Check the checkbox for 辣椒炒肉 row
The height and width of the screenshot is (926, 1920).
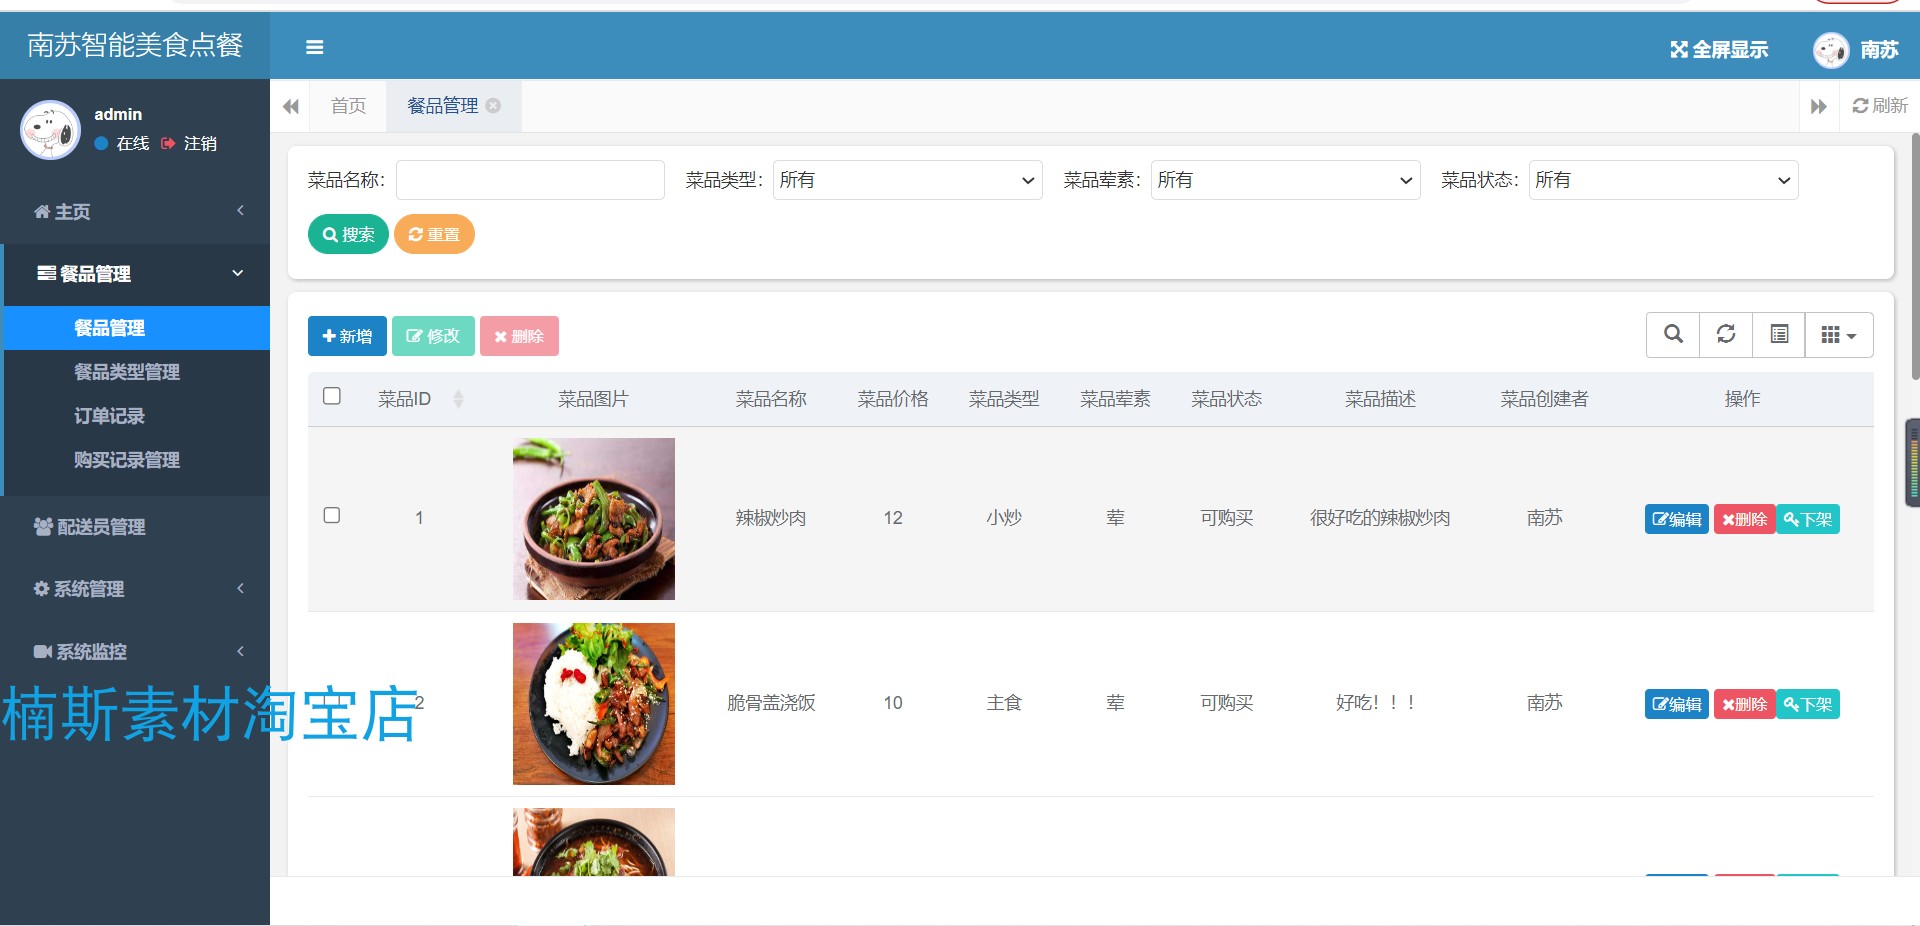332,515
